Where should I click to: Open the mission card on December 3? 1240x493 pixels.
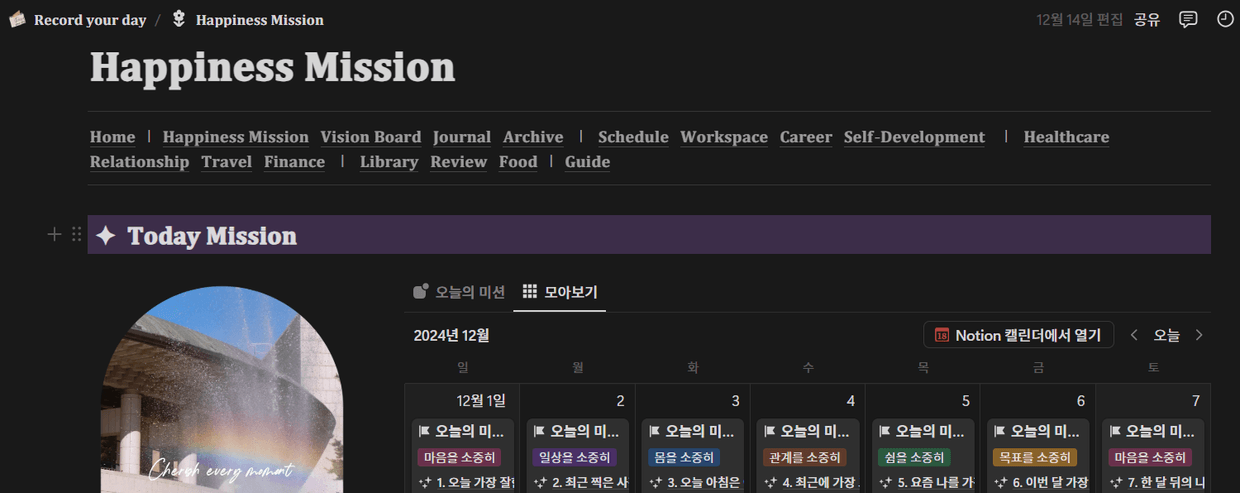click(692, 432)
